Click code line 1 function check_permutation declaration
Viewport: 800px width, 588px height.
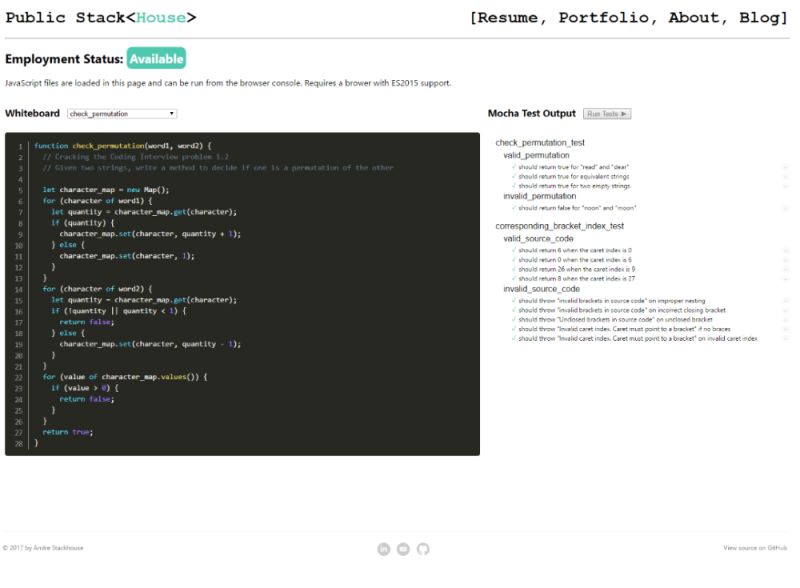click(x=122, y=146)
